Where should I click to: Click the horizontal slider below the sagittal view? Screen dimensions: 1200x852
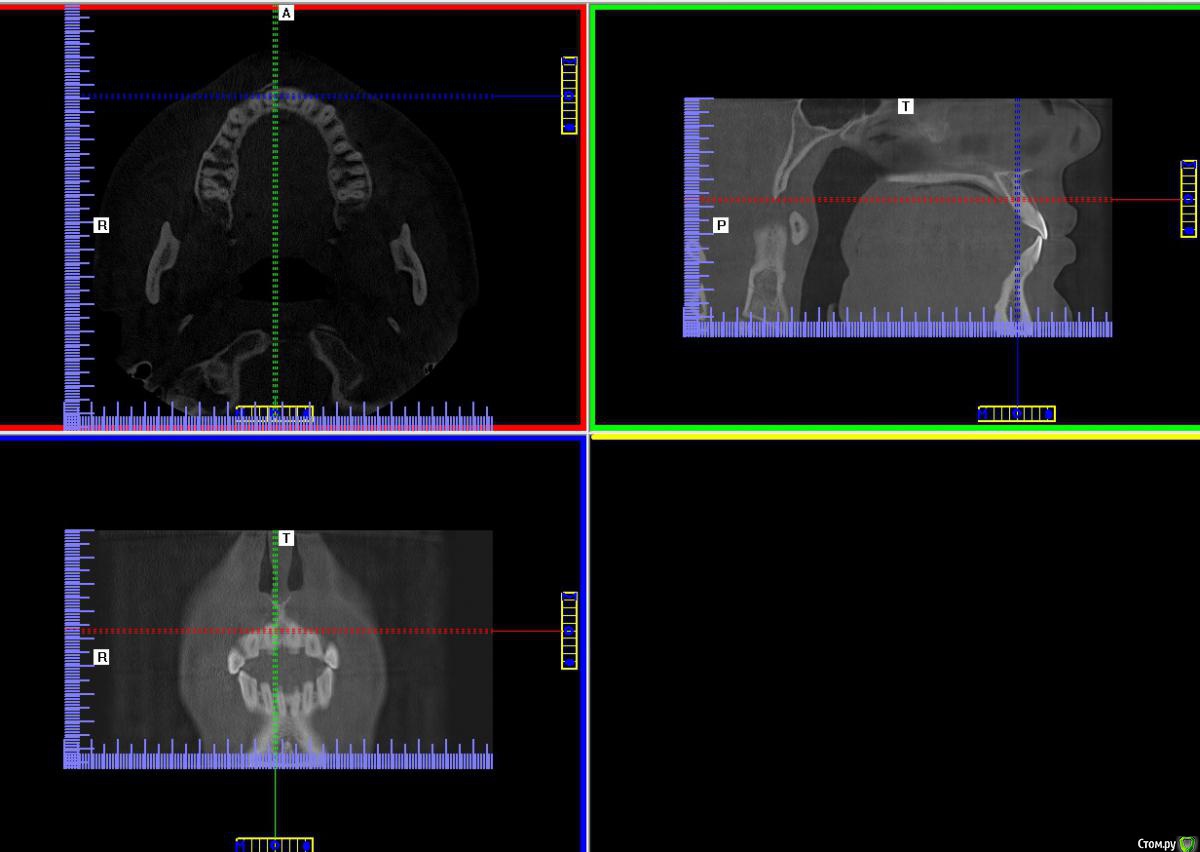(1016, 413)
